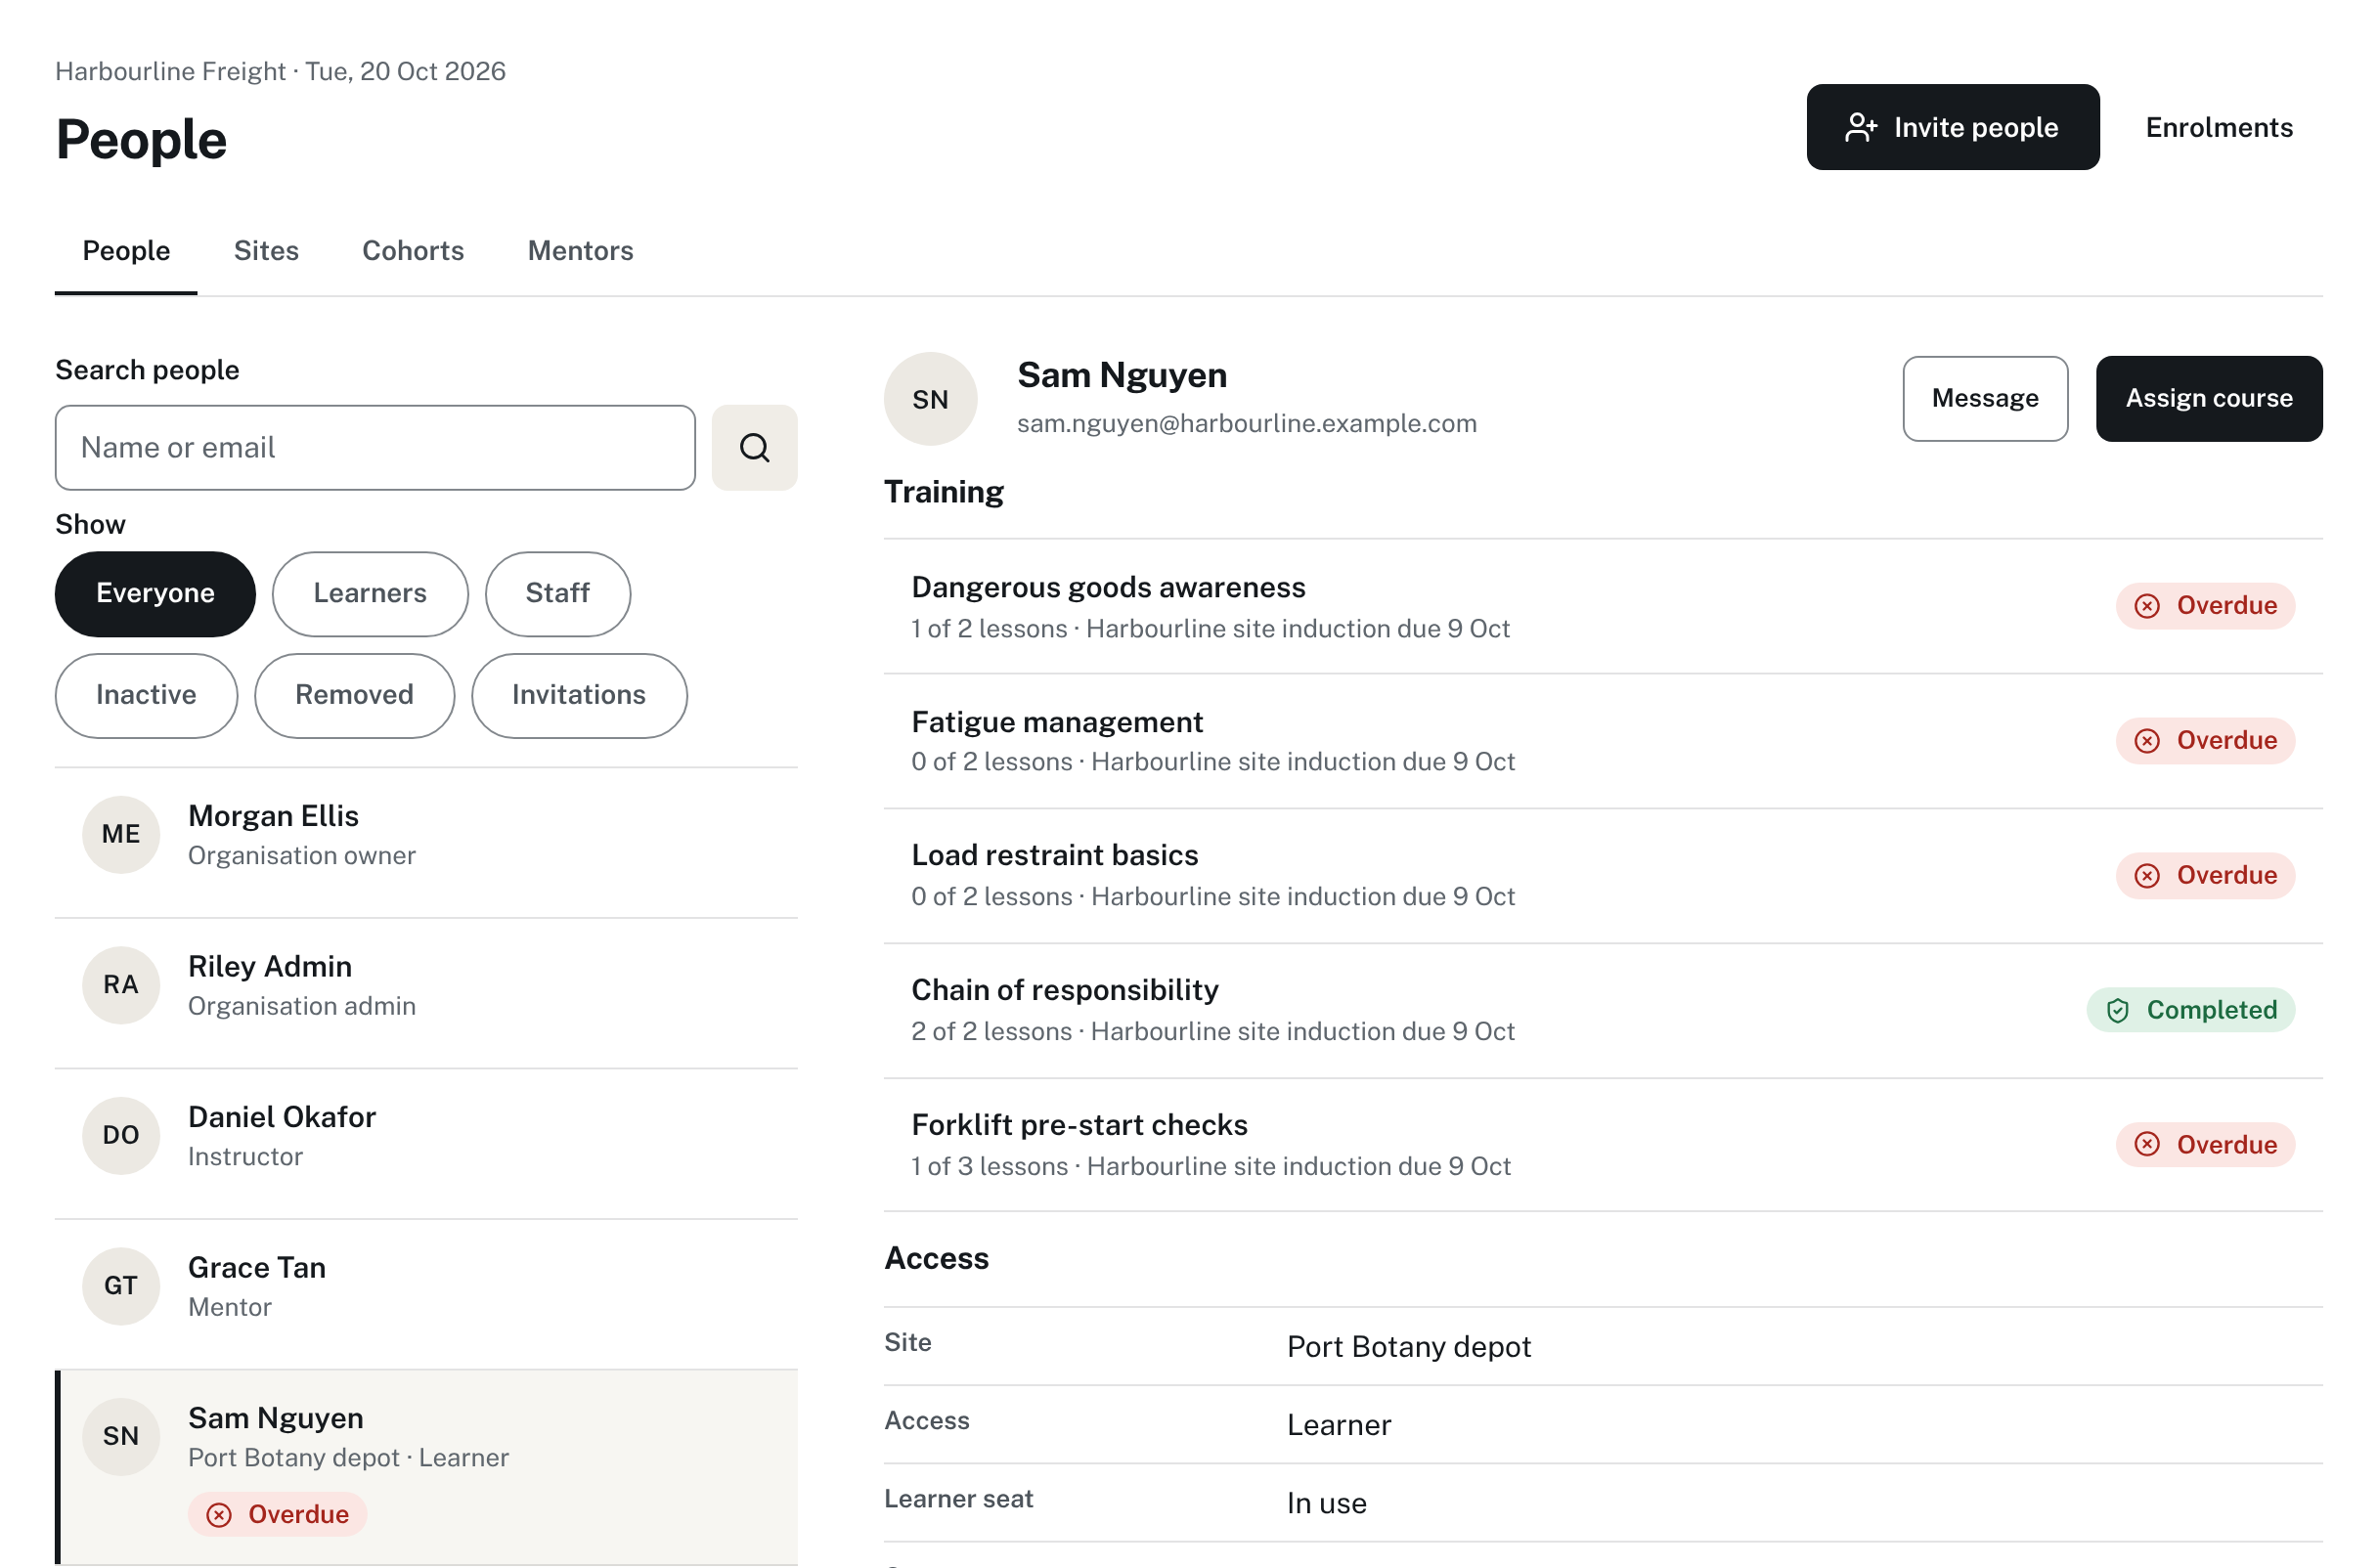Click the Overdue icon for Forklift pre-start checks
Viewport: 2378px width, 1568px height.
tap(2146, 1144)
